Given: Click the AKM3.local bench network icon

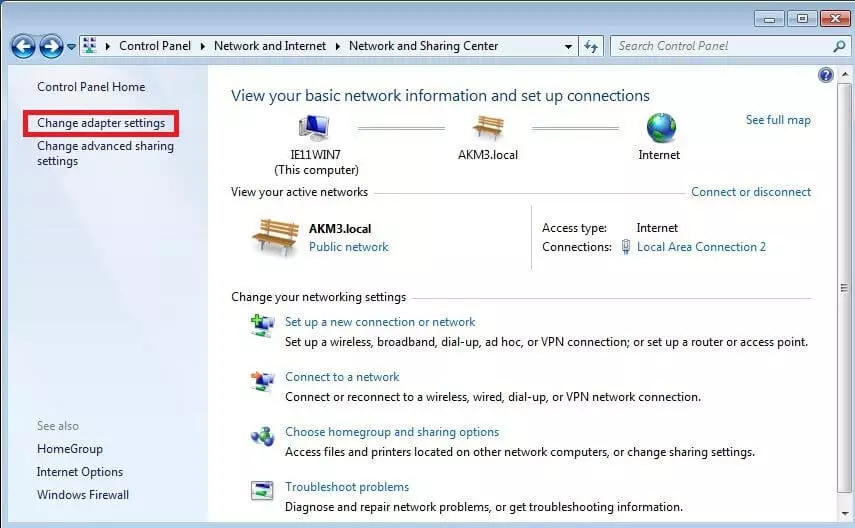Looking at the screenshot, I should point(488,128).
